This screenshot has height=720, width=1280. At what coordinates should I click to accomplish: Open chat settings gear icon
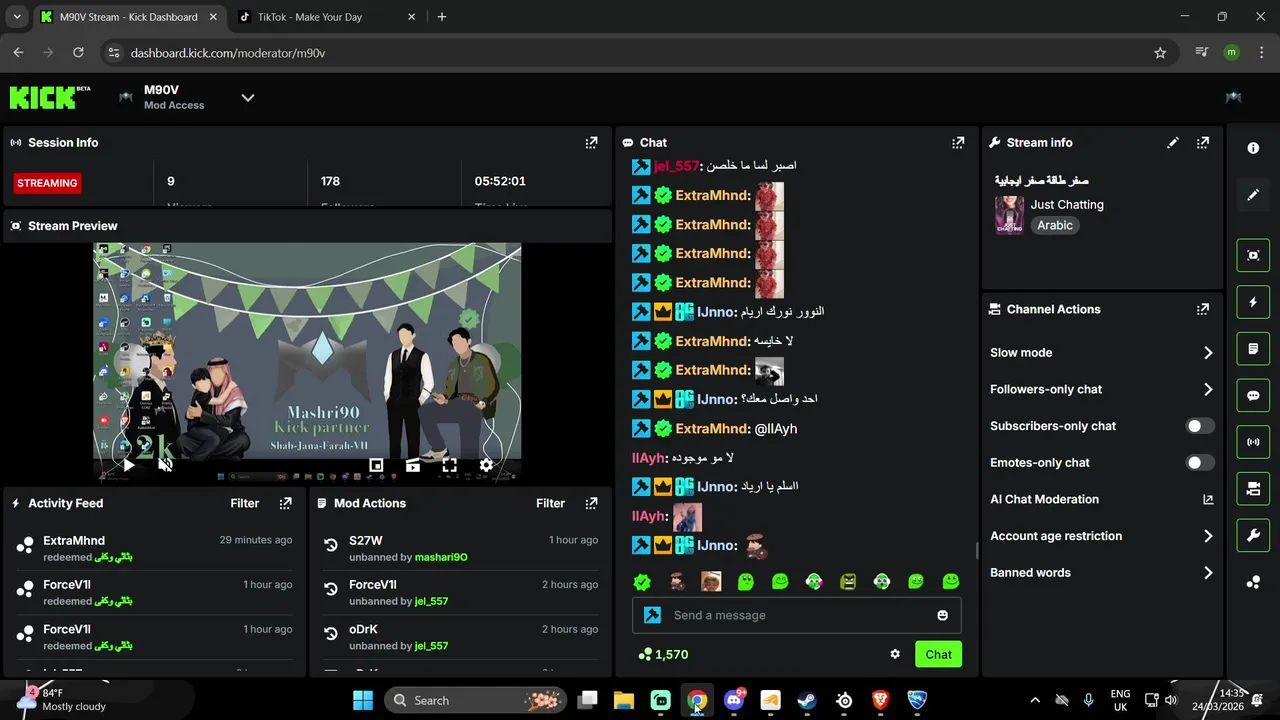[x=895, y=655]
